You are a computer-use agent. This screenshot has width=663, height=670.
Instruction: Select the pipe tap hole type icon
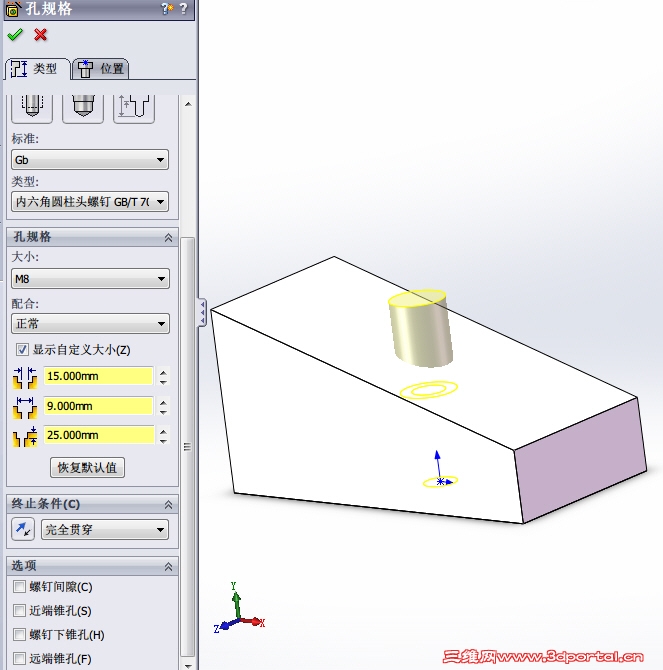pyautogui.click(x=83, y=109)
